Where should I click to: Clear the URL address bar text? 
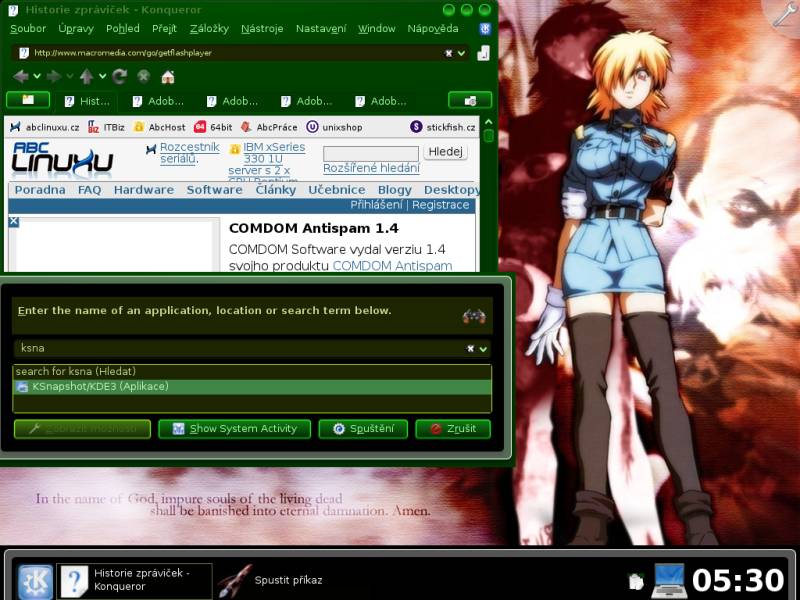click(449, 52)
